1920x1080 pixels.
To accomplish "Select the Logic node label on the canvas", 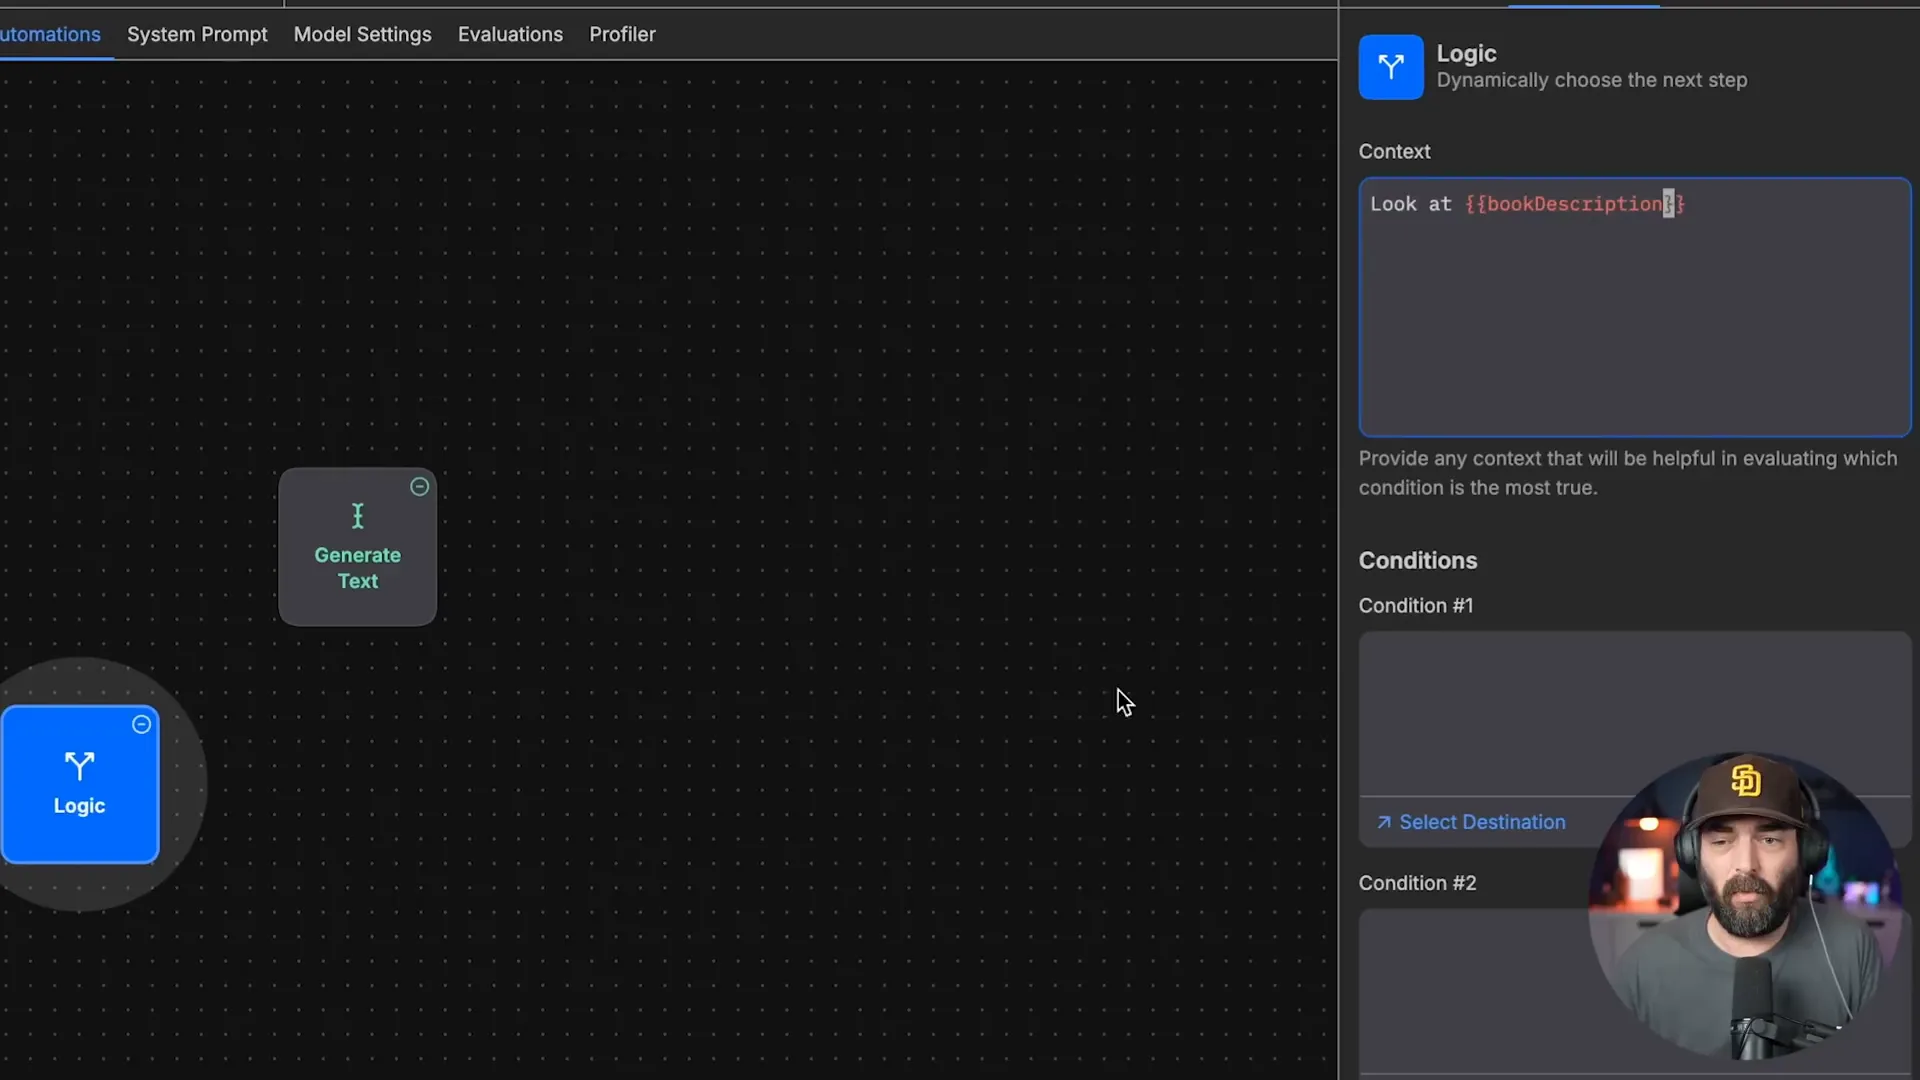I will tap(79, 806).
